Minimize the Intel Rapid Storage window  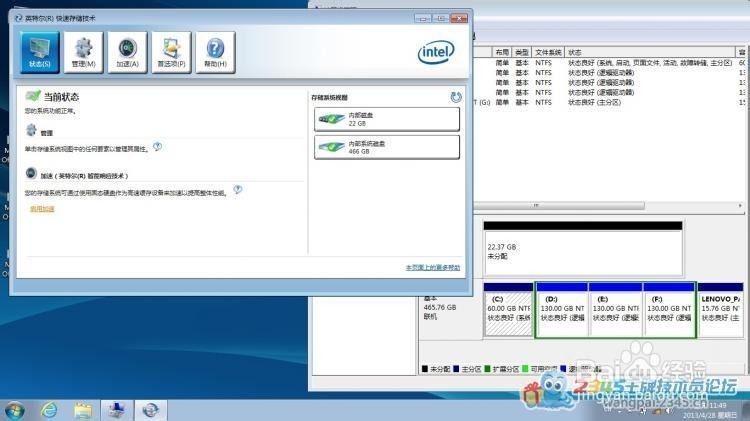(423, 18)
